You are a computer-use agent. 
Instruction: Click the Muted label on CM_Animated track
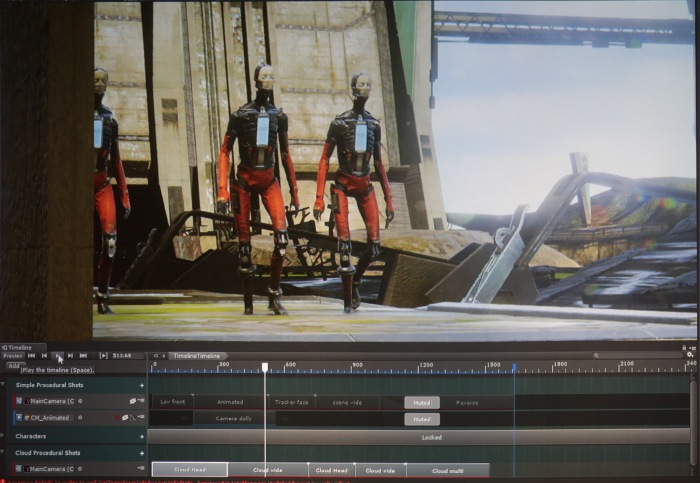tap(422, 419)
